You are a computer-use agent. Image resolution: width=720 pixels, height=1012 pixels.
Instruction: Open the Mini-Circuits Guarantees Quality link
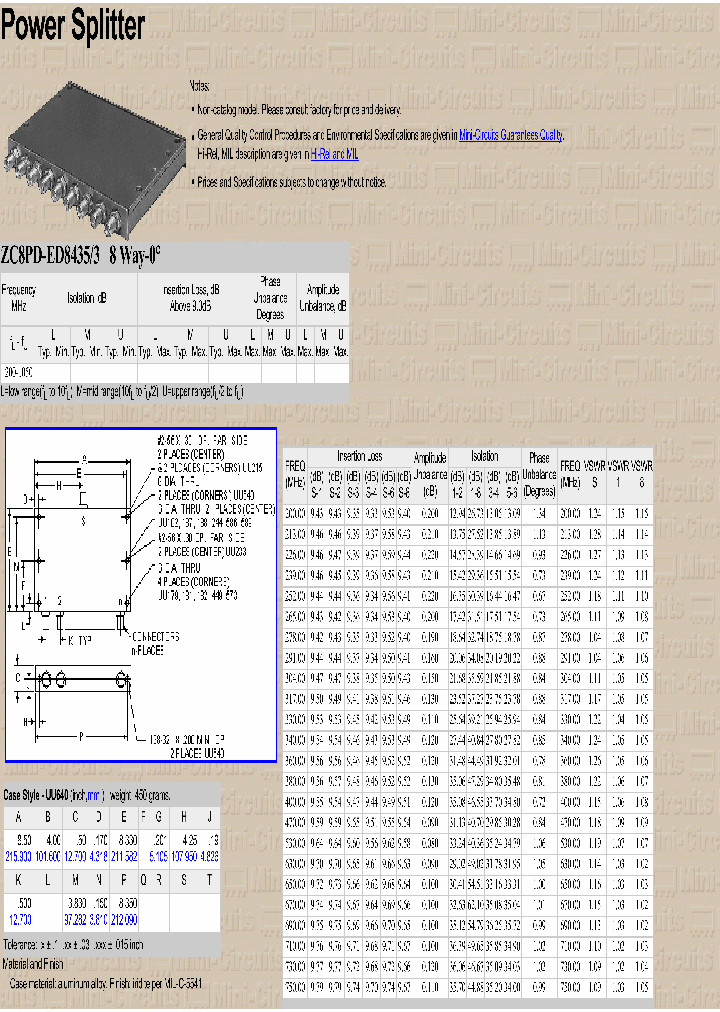pyautogui.click(x=511, y=135)
